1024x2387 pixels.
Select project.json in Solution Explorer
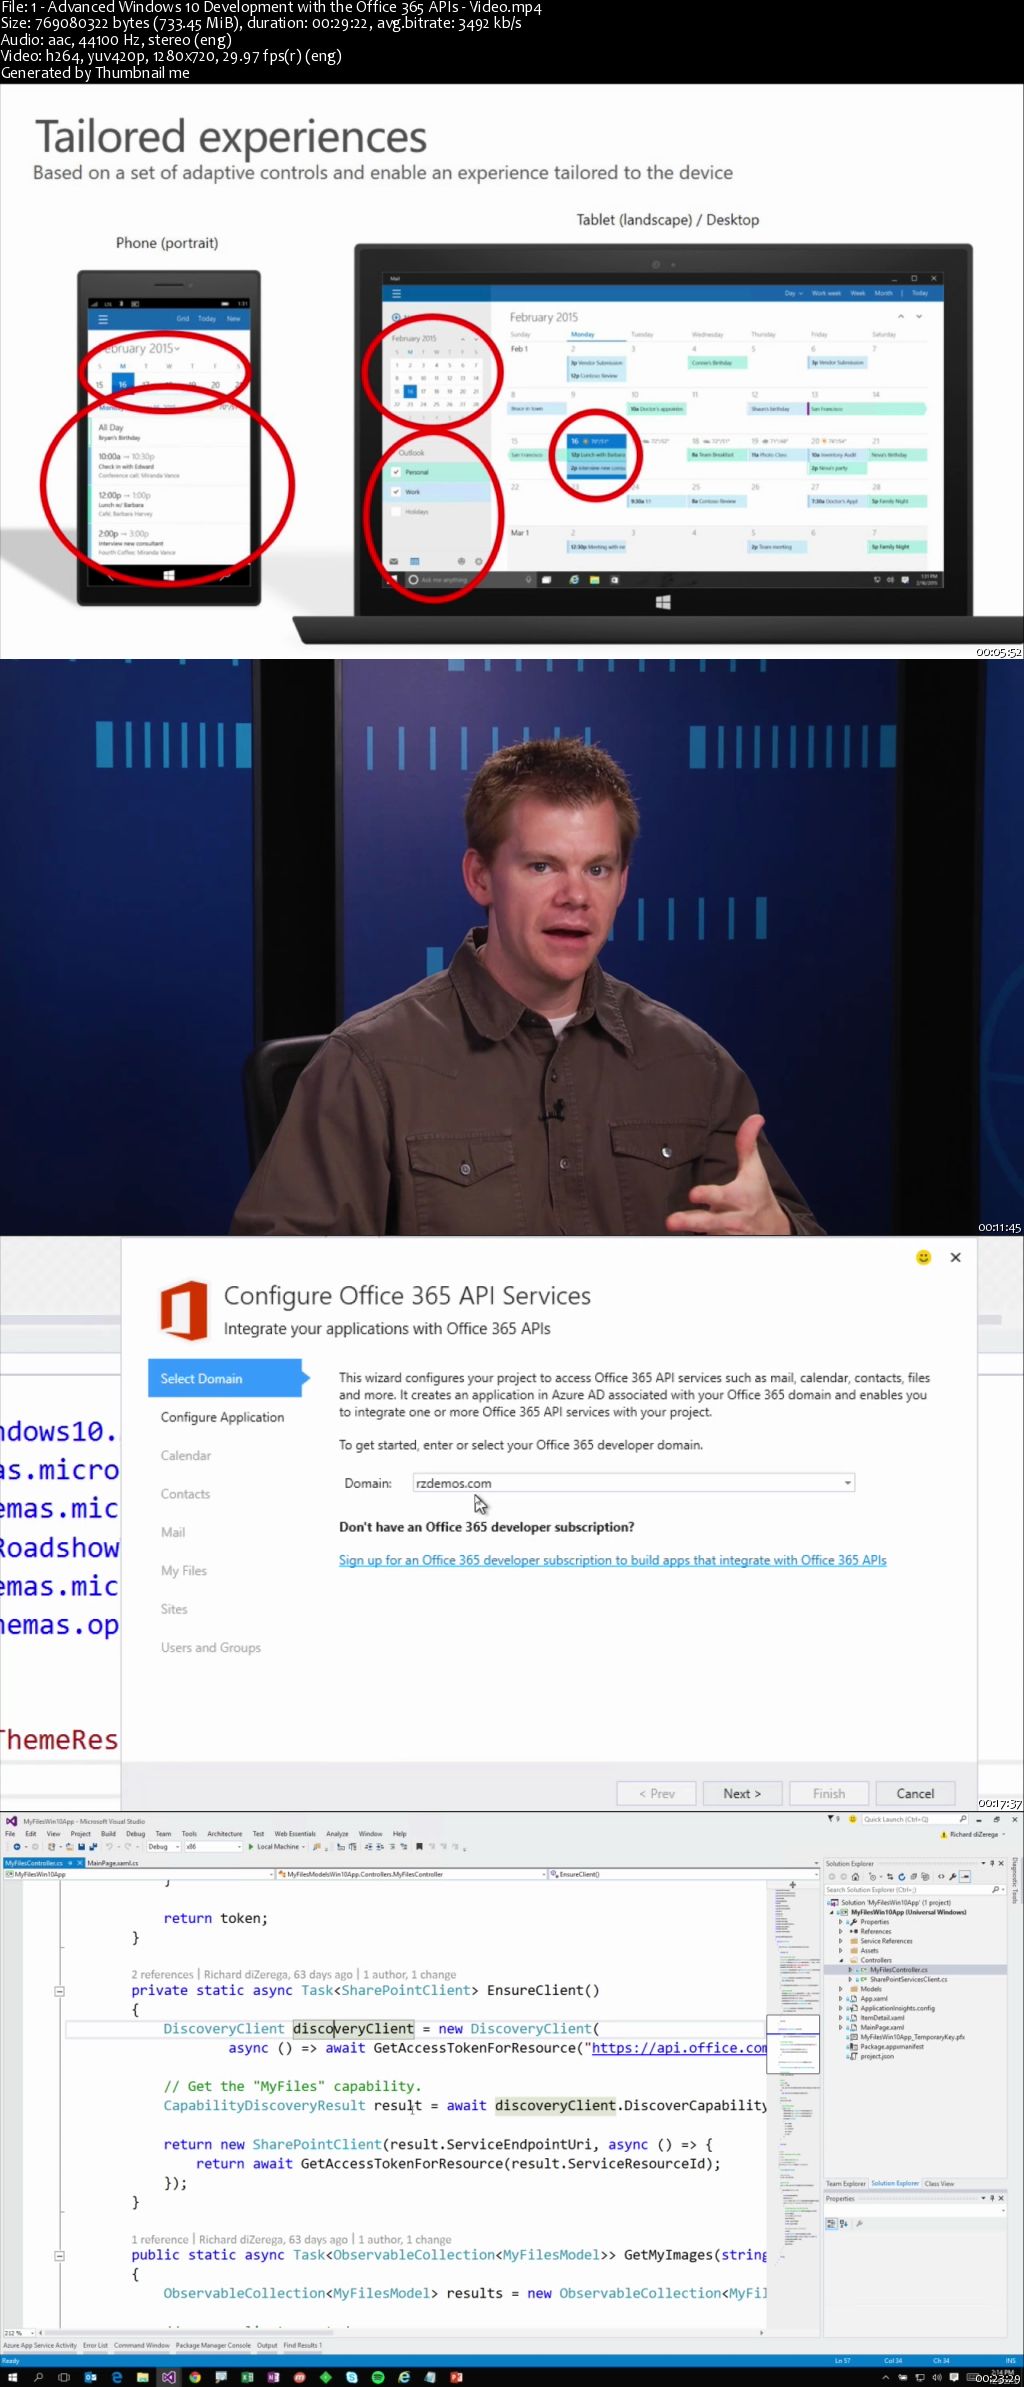[x=877, y=2056]
